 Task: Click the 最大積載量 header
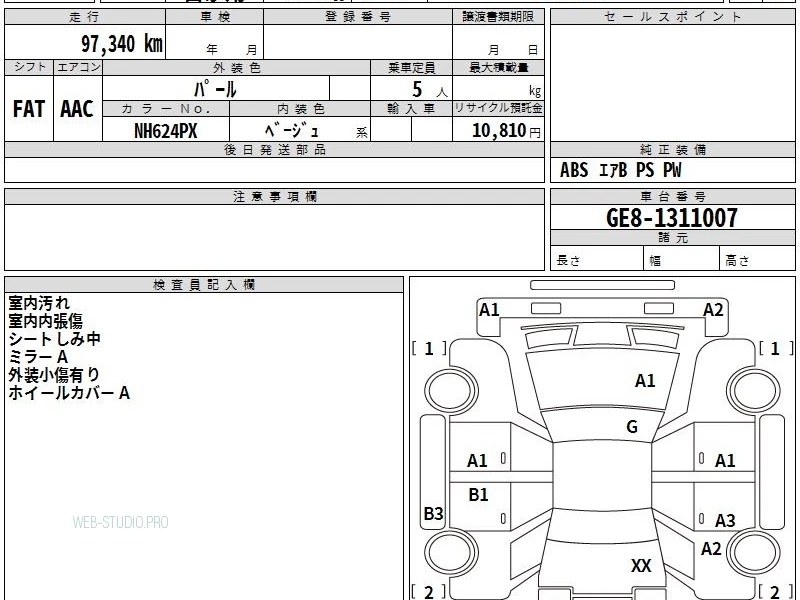coord(498,67)
